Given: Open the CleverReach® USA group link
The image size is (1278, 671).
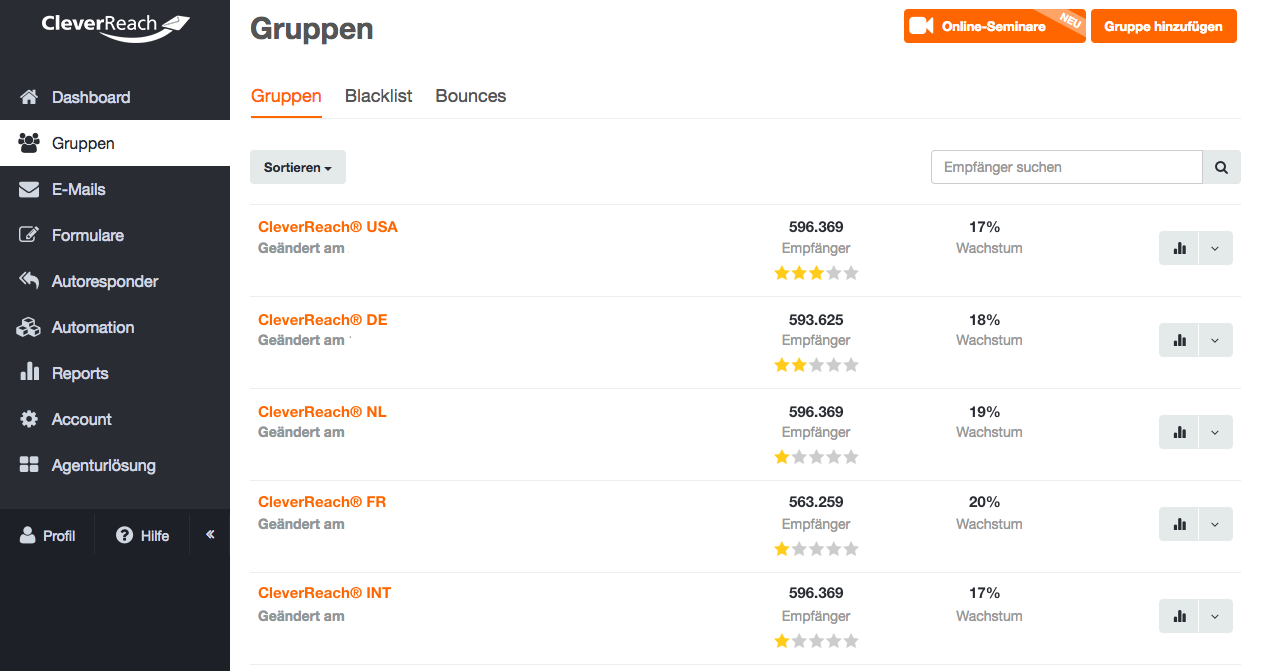Looking at the screenshot, I should click(x=328, y=227).
